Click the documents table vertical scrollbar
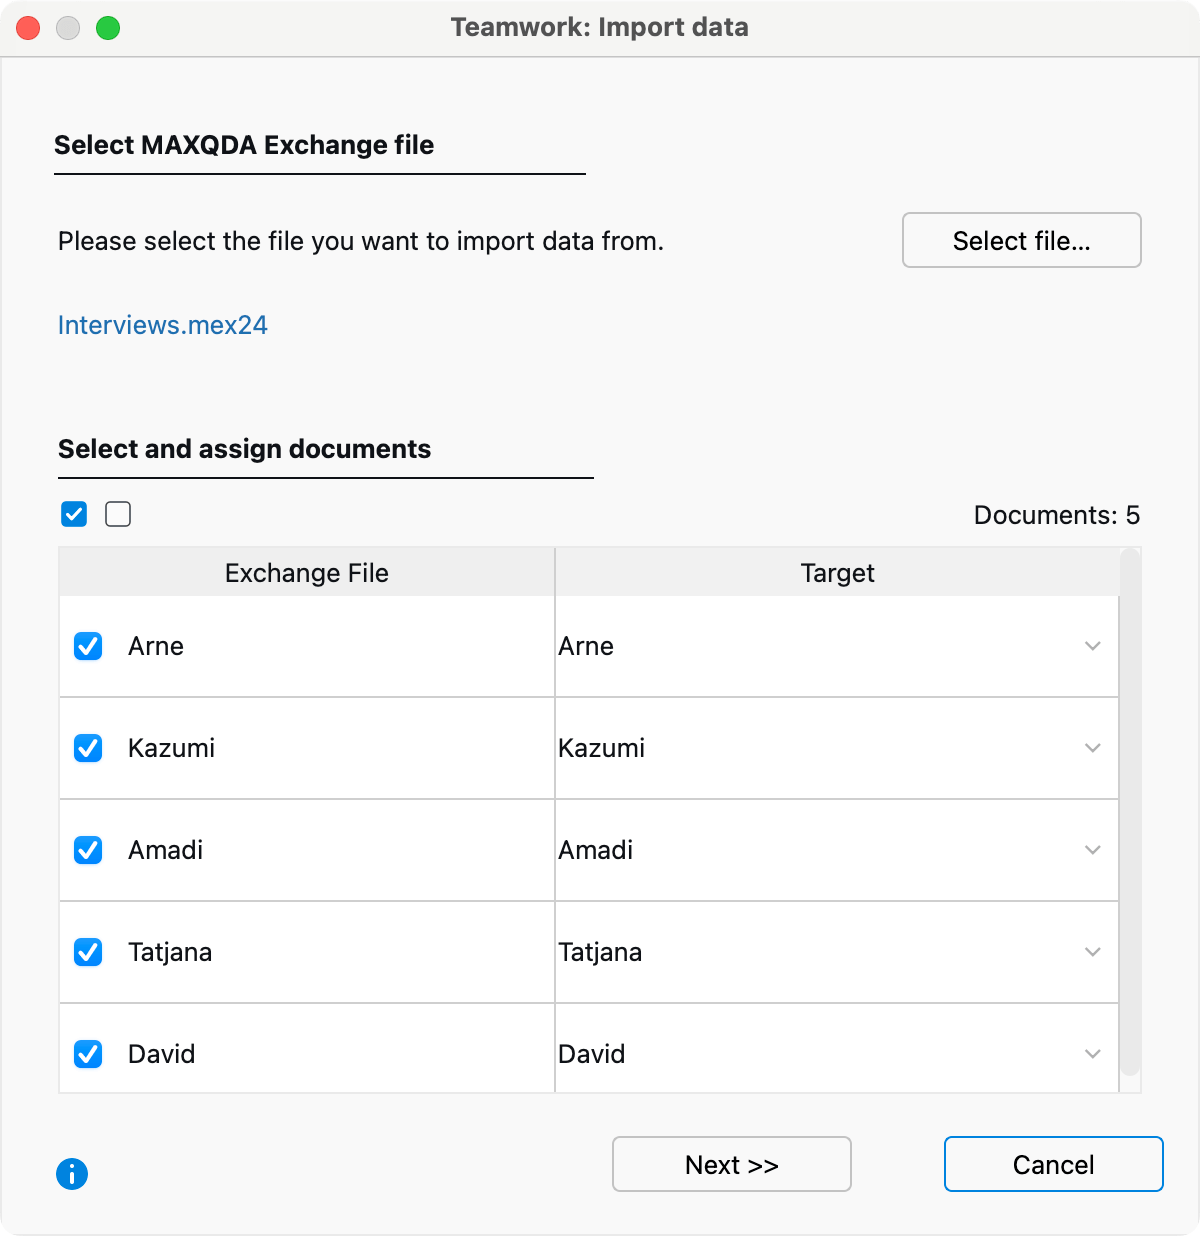This screenshot has height=1236, width=1200. tap(1130, 810)
